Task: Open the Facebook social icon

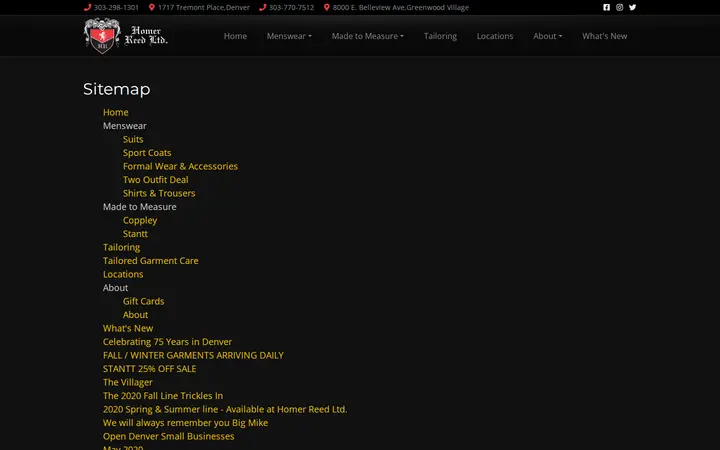Action: [x=607, y=7]
